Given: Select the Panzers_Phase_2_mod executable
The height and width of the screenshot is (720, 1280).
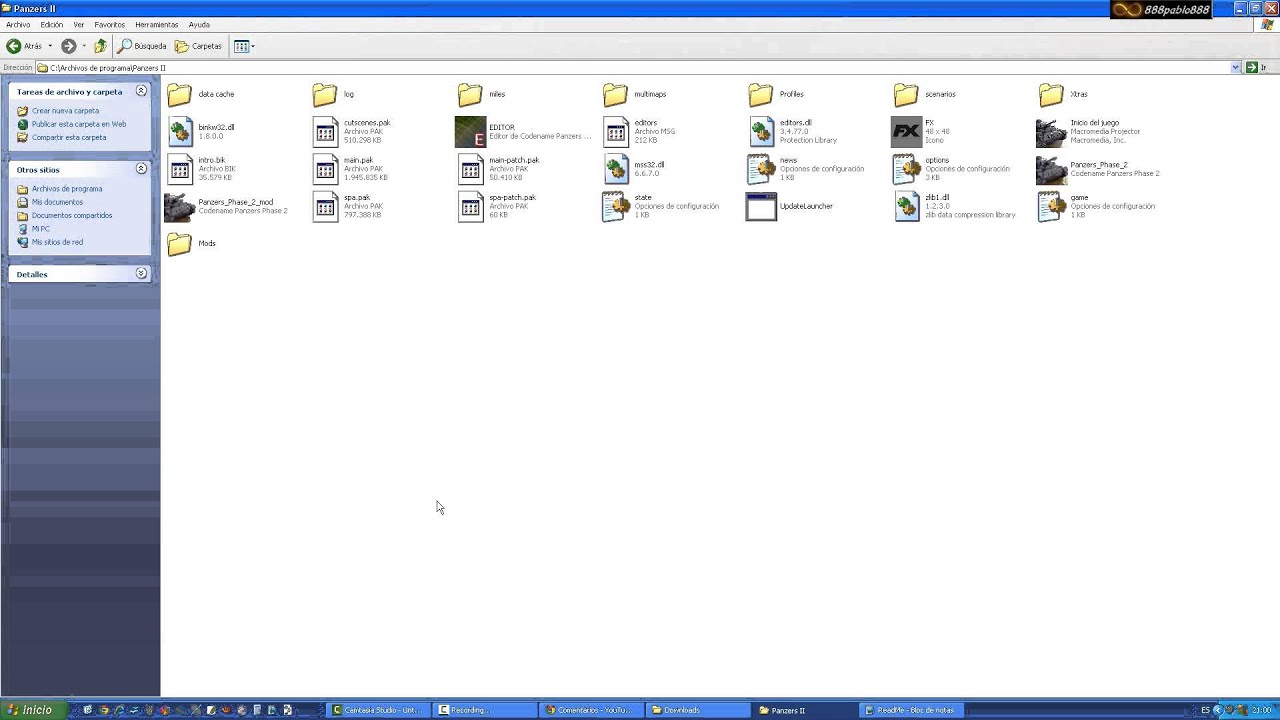Looking at the screenshot, I should click(226, 206).
